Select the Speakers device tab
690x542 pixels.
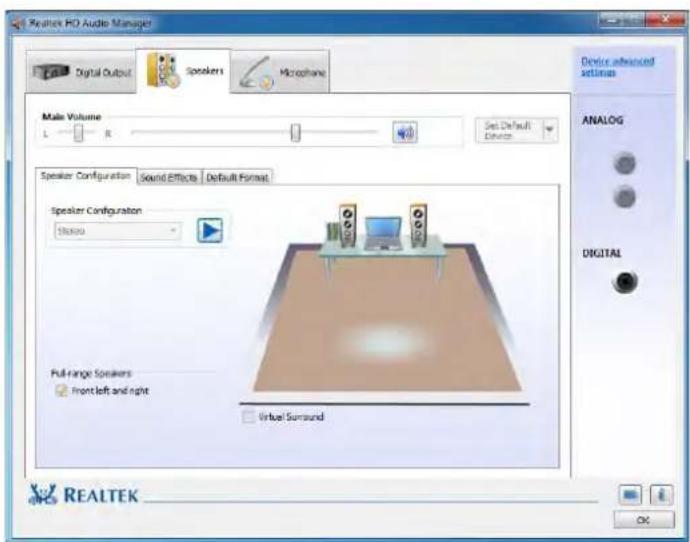coord(184,71)
